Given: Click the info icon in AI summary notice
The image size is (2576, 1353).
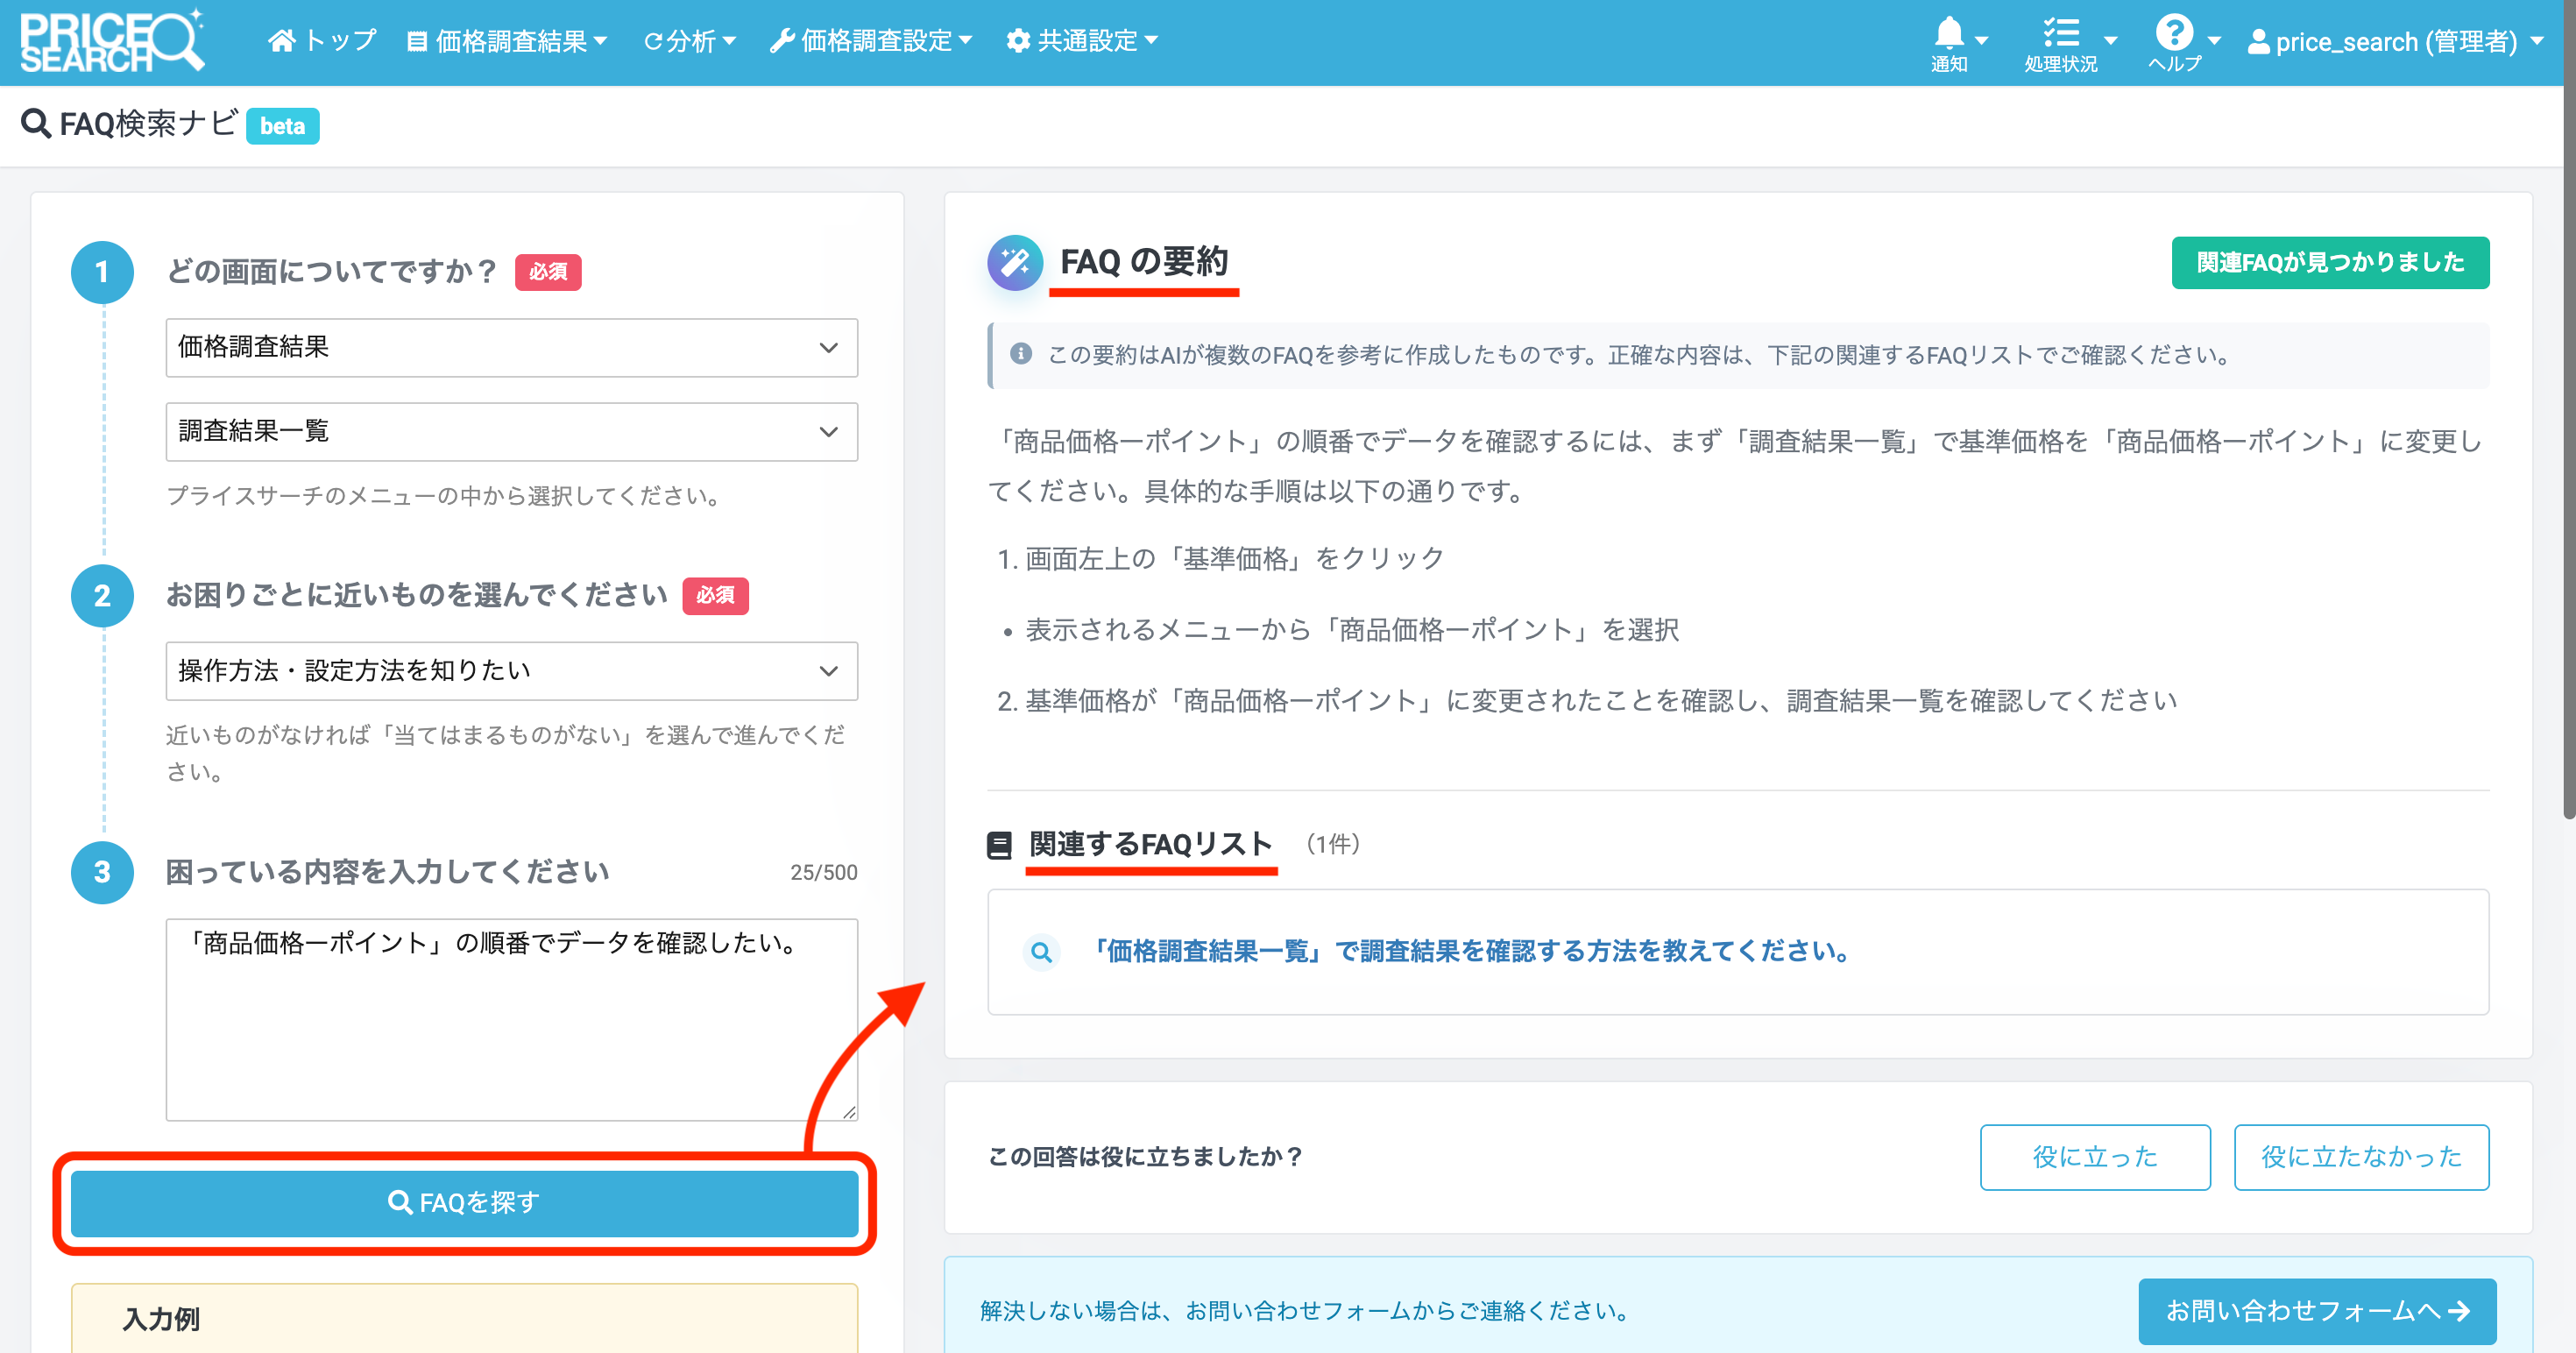Looking at the screenshot, I should [1020, 354].
